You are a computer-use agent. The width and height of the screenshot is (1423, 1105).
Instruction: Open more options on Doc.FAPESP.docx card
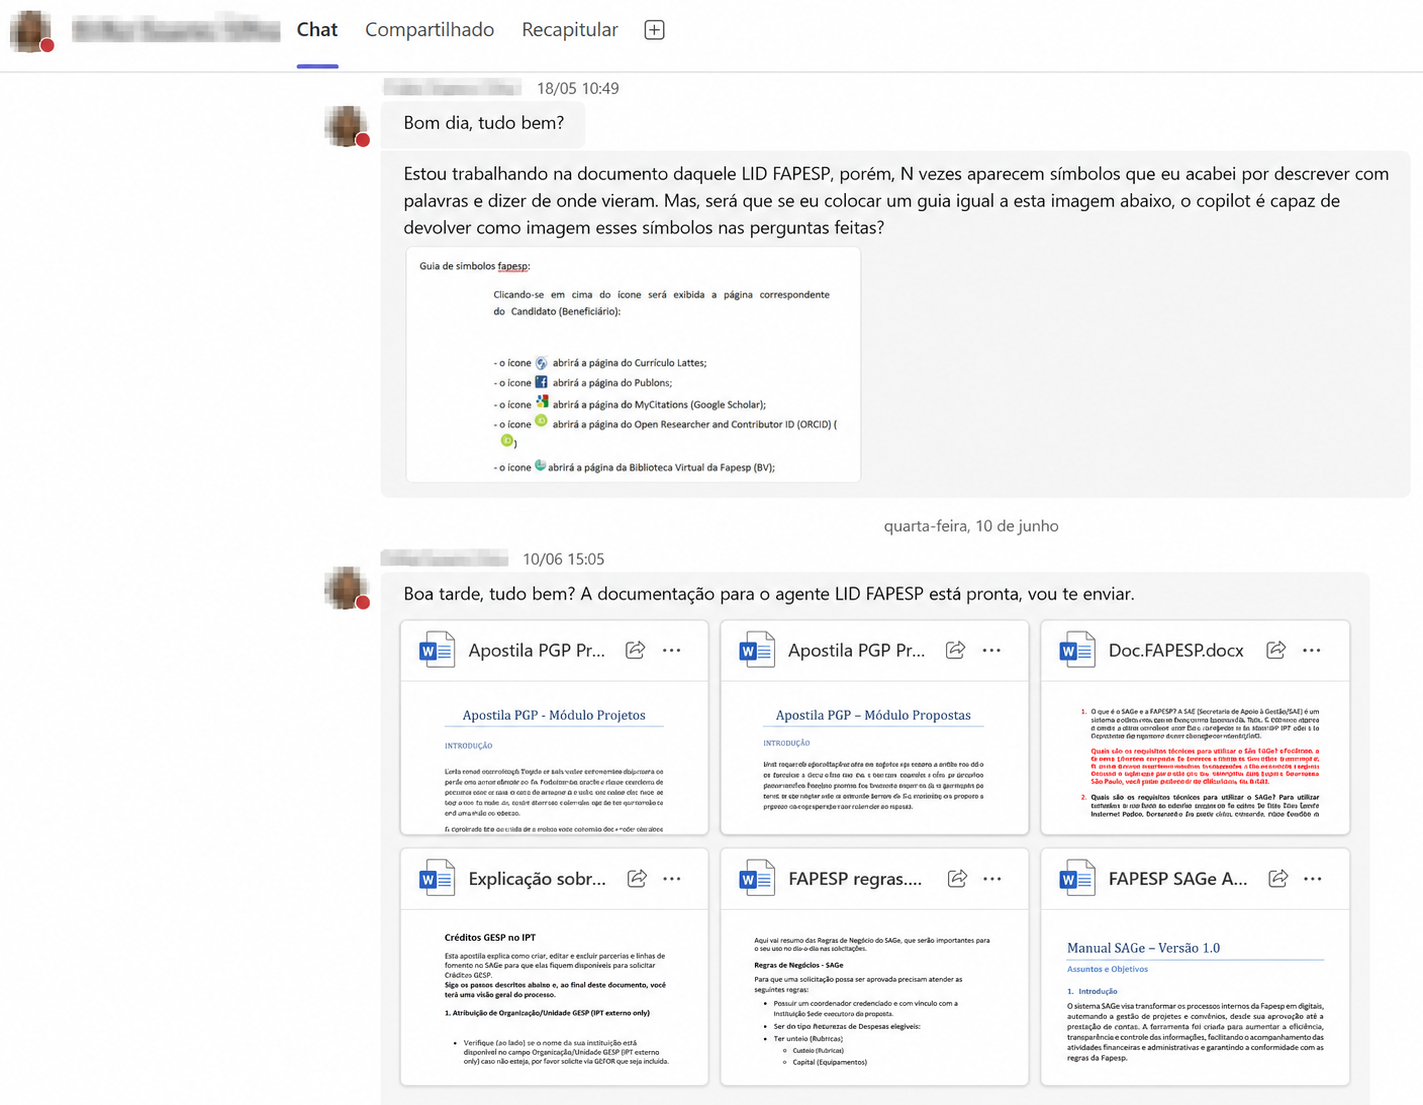(x=1312, y=650)
